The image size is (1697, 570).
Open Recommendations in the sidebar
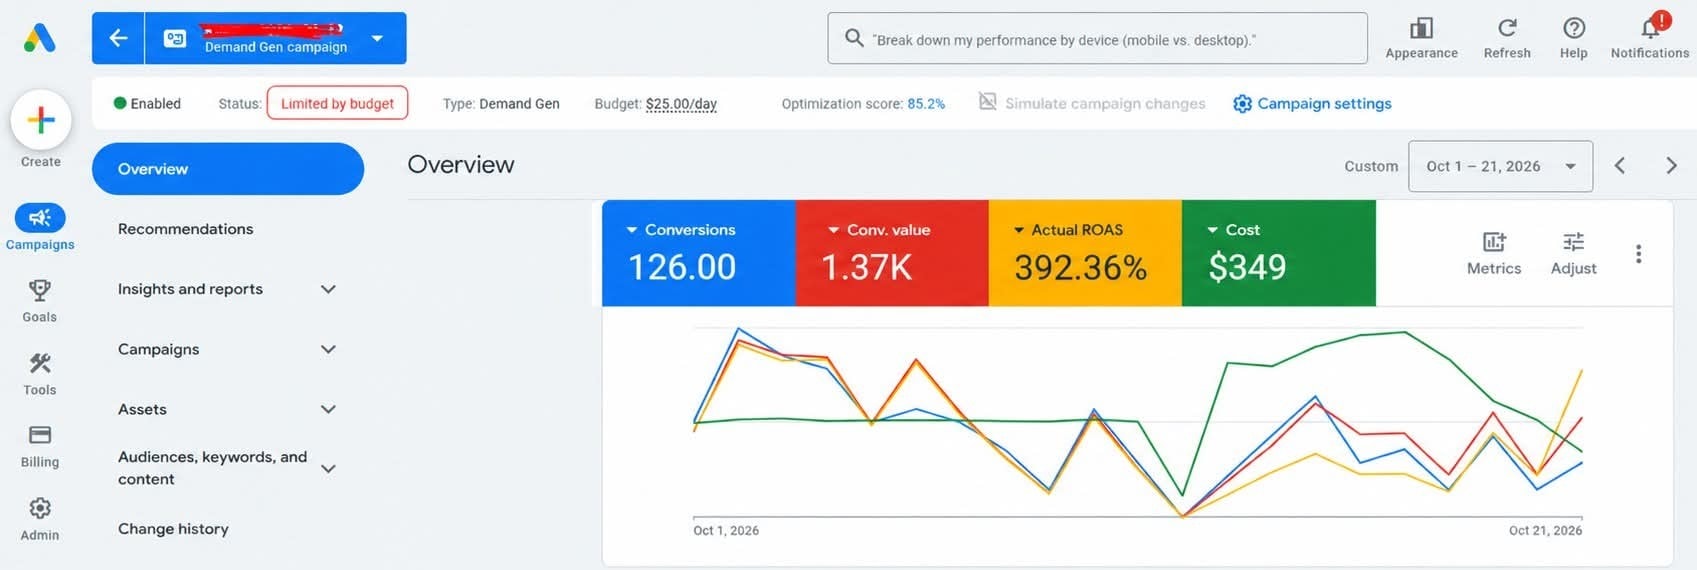[185, 229]
